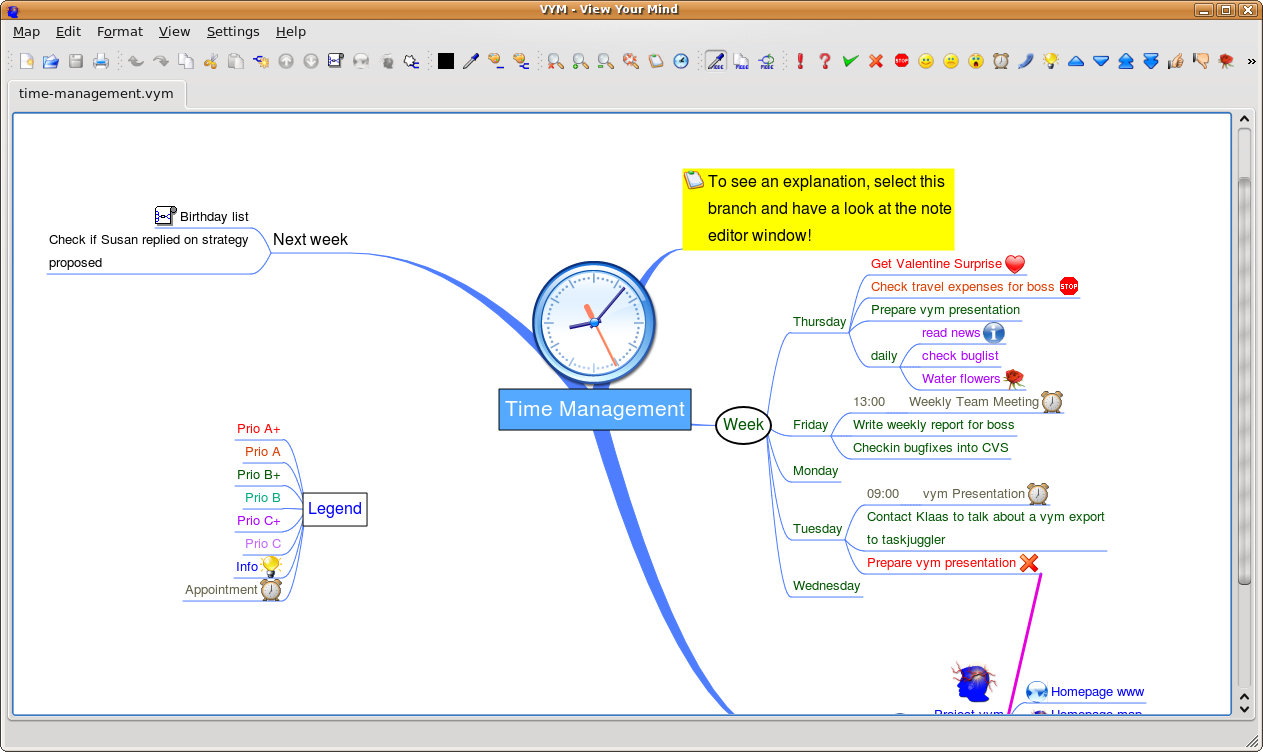Click the 'Prepare vym presentation' red text

941,563
